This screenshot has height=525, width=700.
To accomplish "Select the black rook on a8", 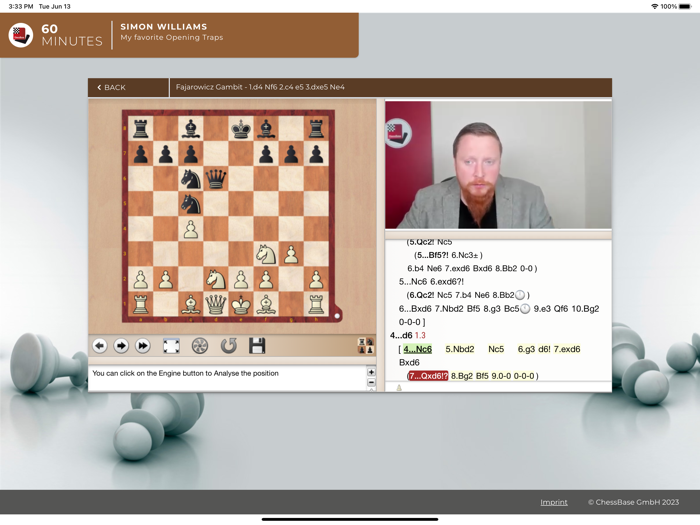I will tap(141, 129).
